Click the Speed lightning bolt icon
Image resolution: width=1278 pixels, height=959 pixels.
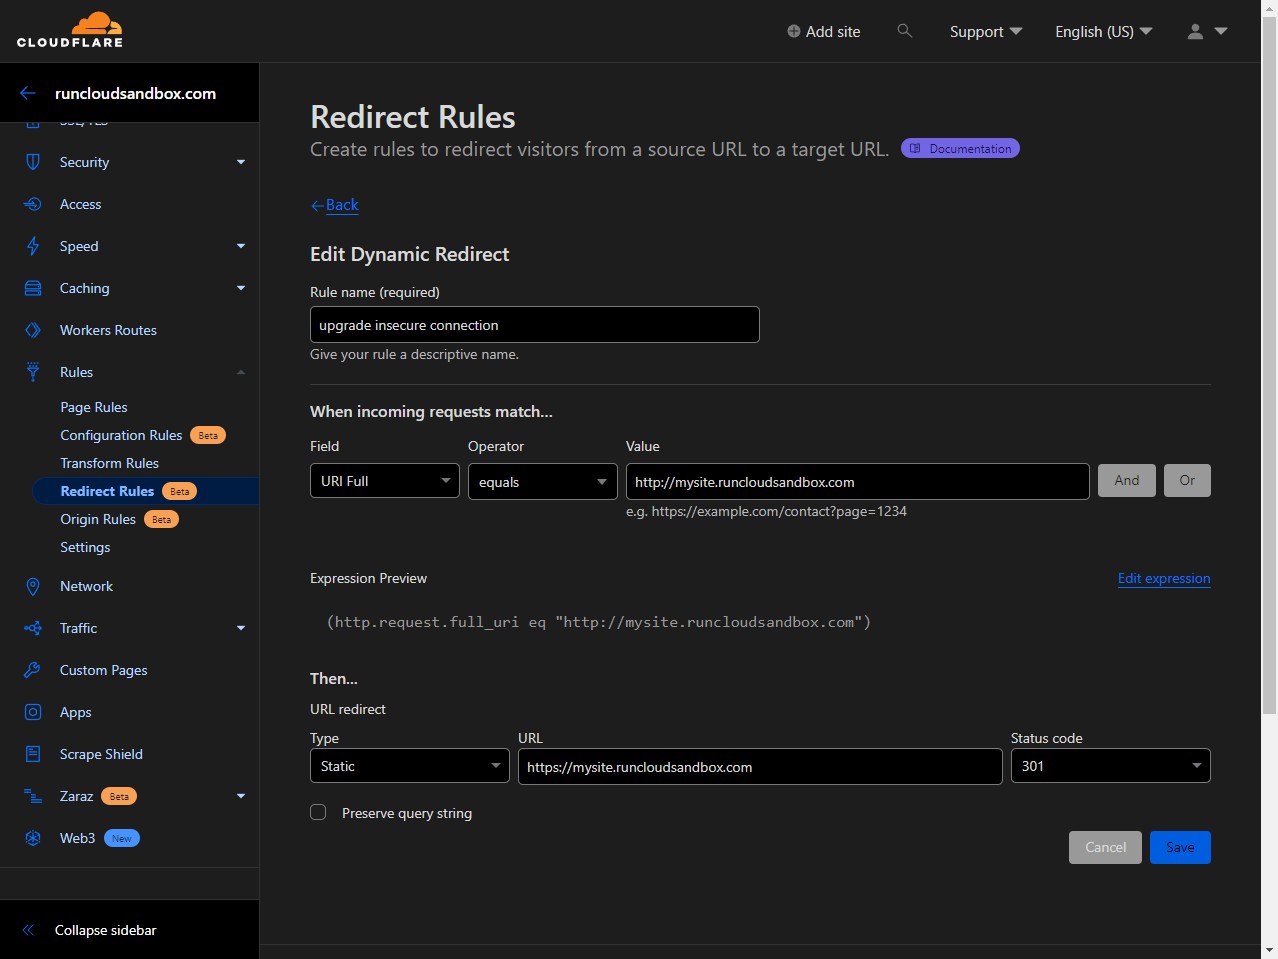click(33, 246)
